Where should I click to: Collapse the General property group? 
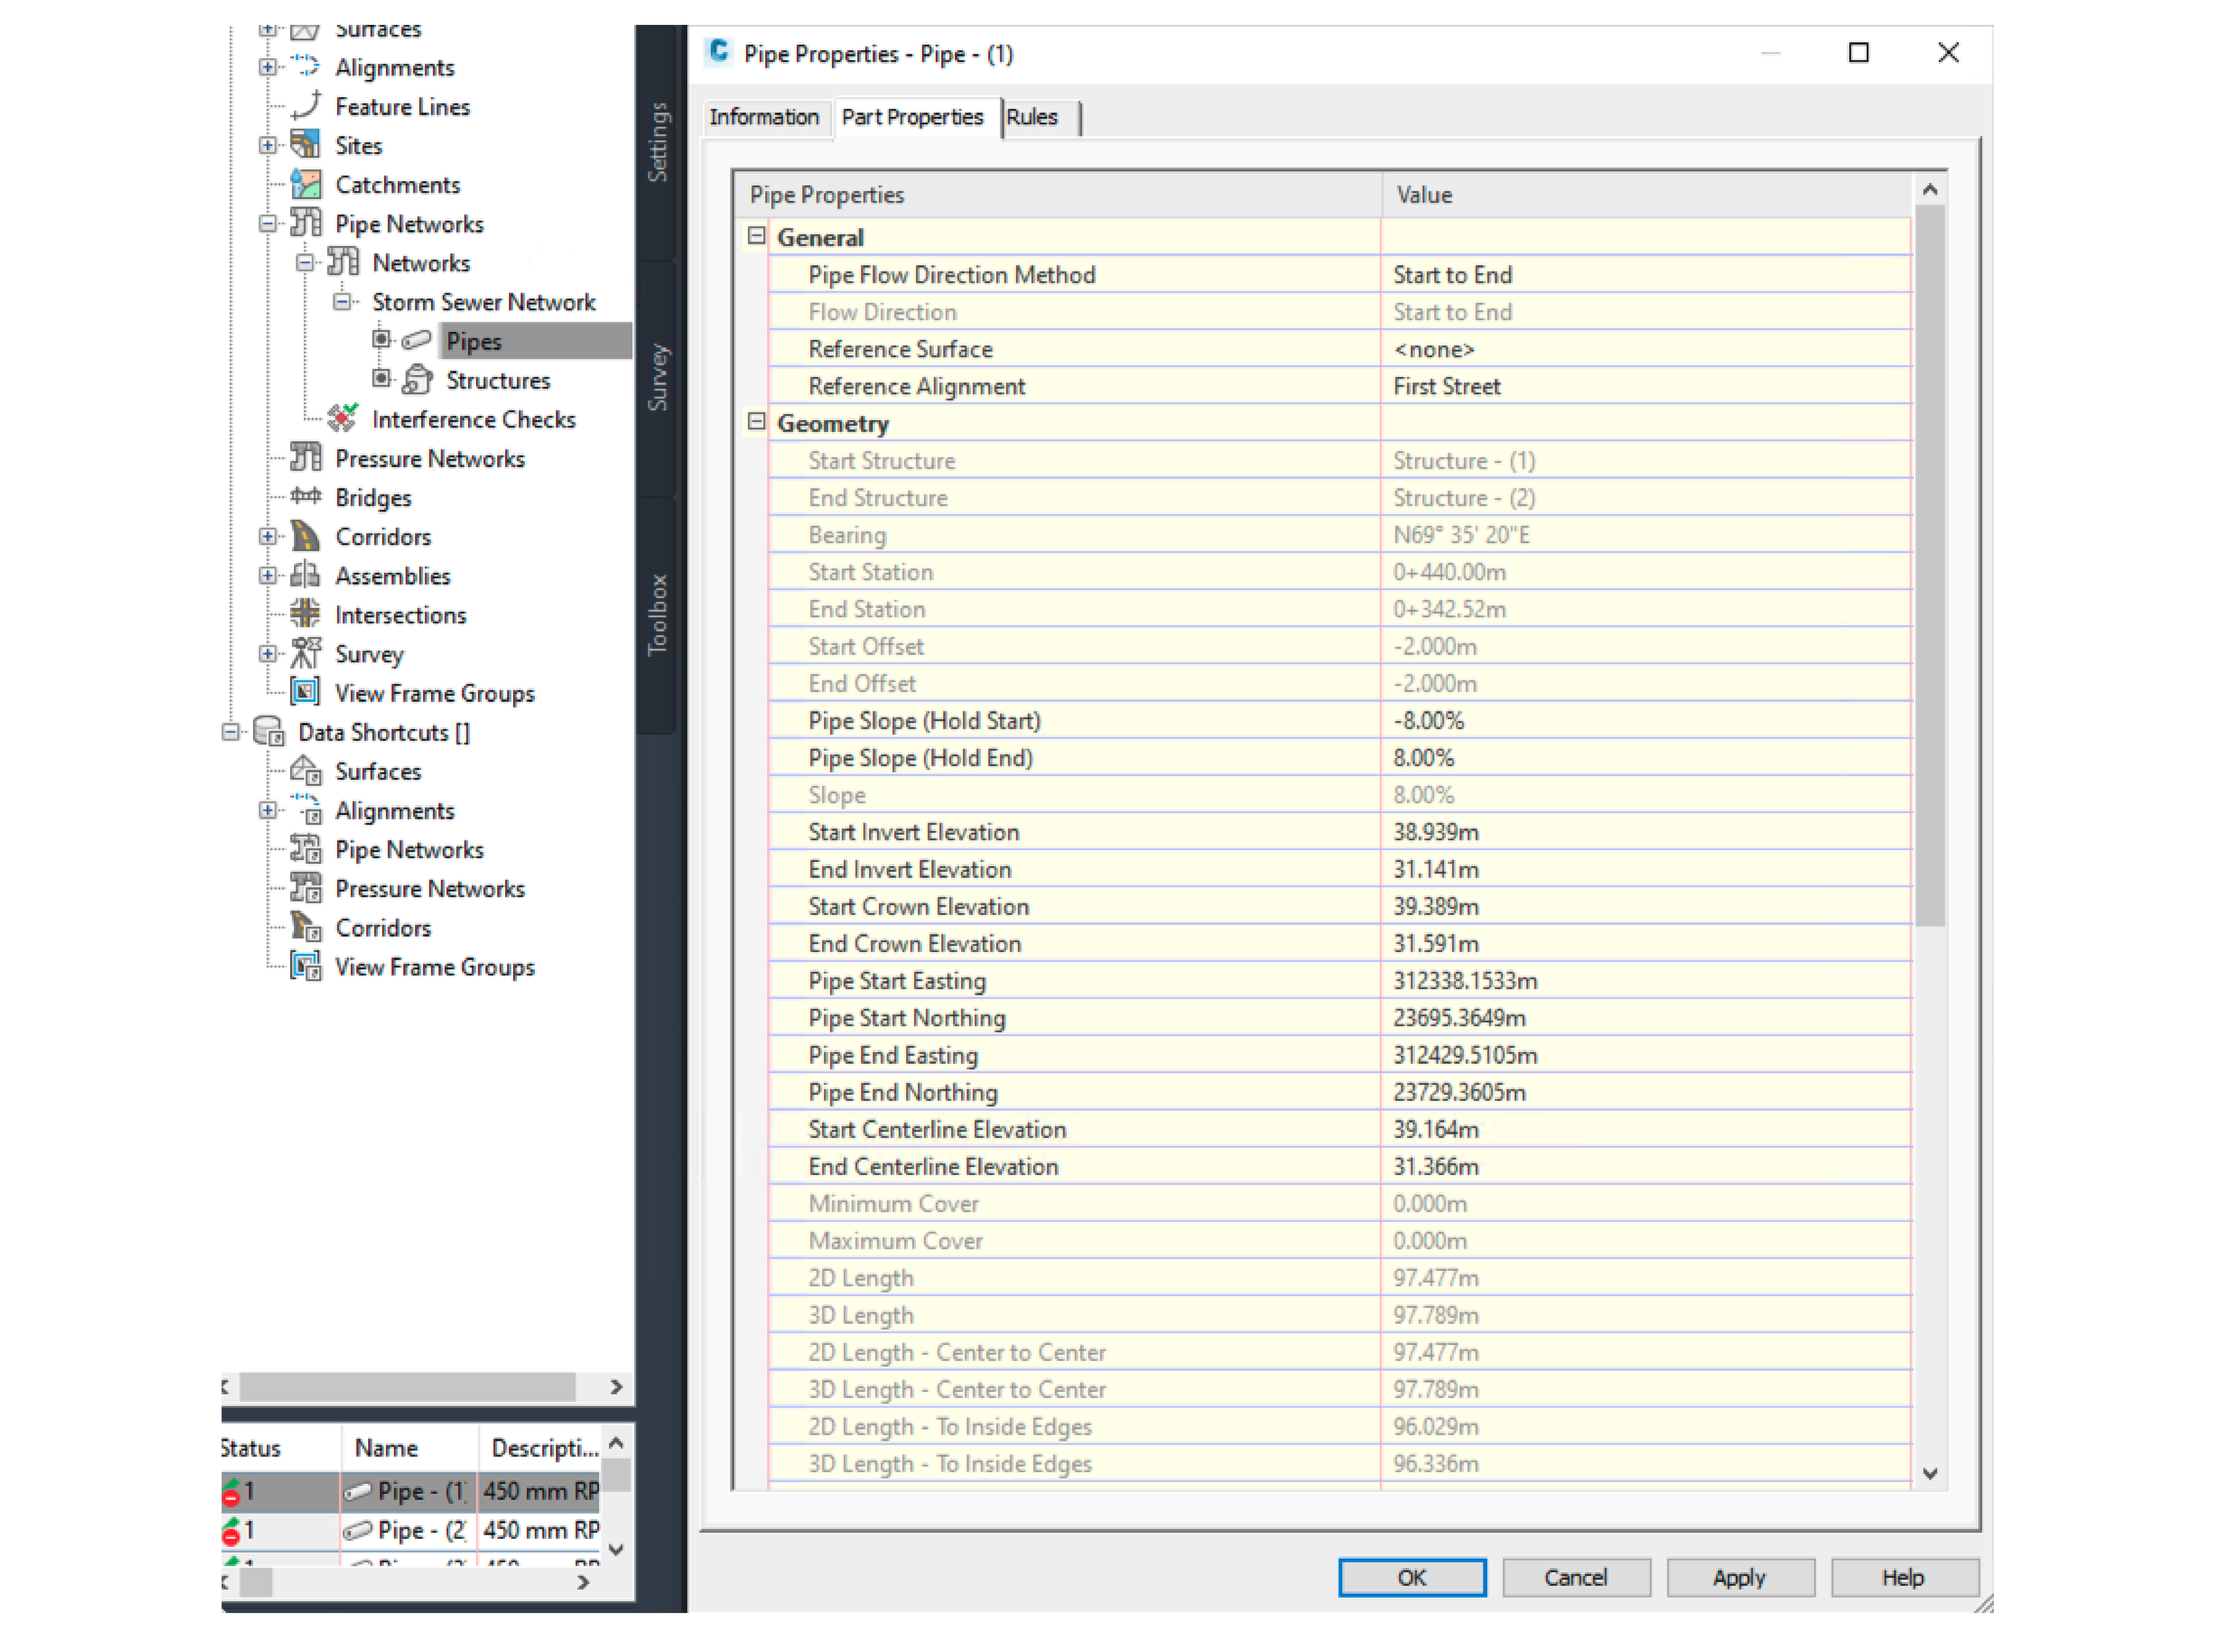coord(756,236)
